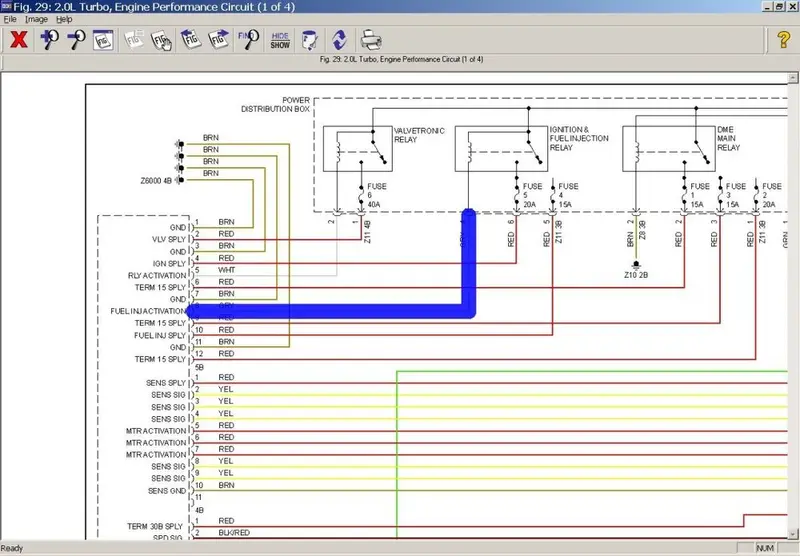Click the IGN SPLY pin label
The image size is (800, 556).
(x=169, y=263)
